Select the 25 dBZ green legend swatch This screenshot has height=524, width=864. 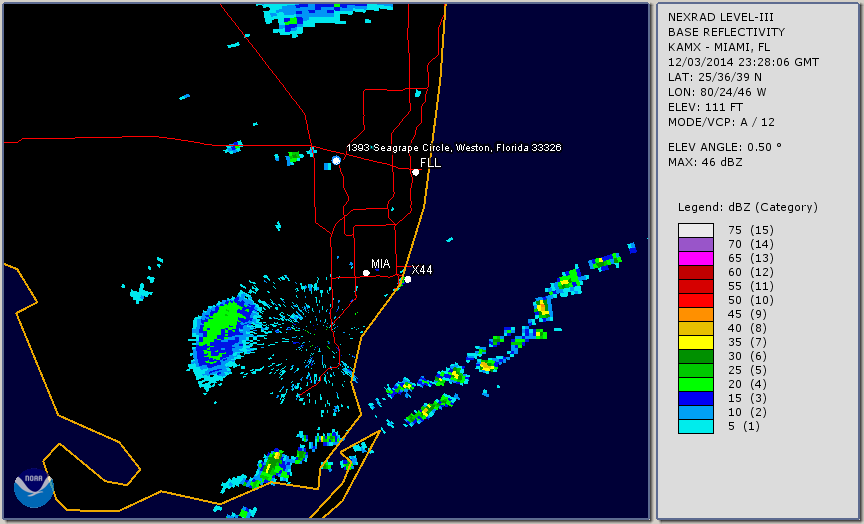[x=696, y=370]
